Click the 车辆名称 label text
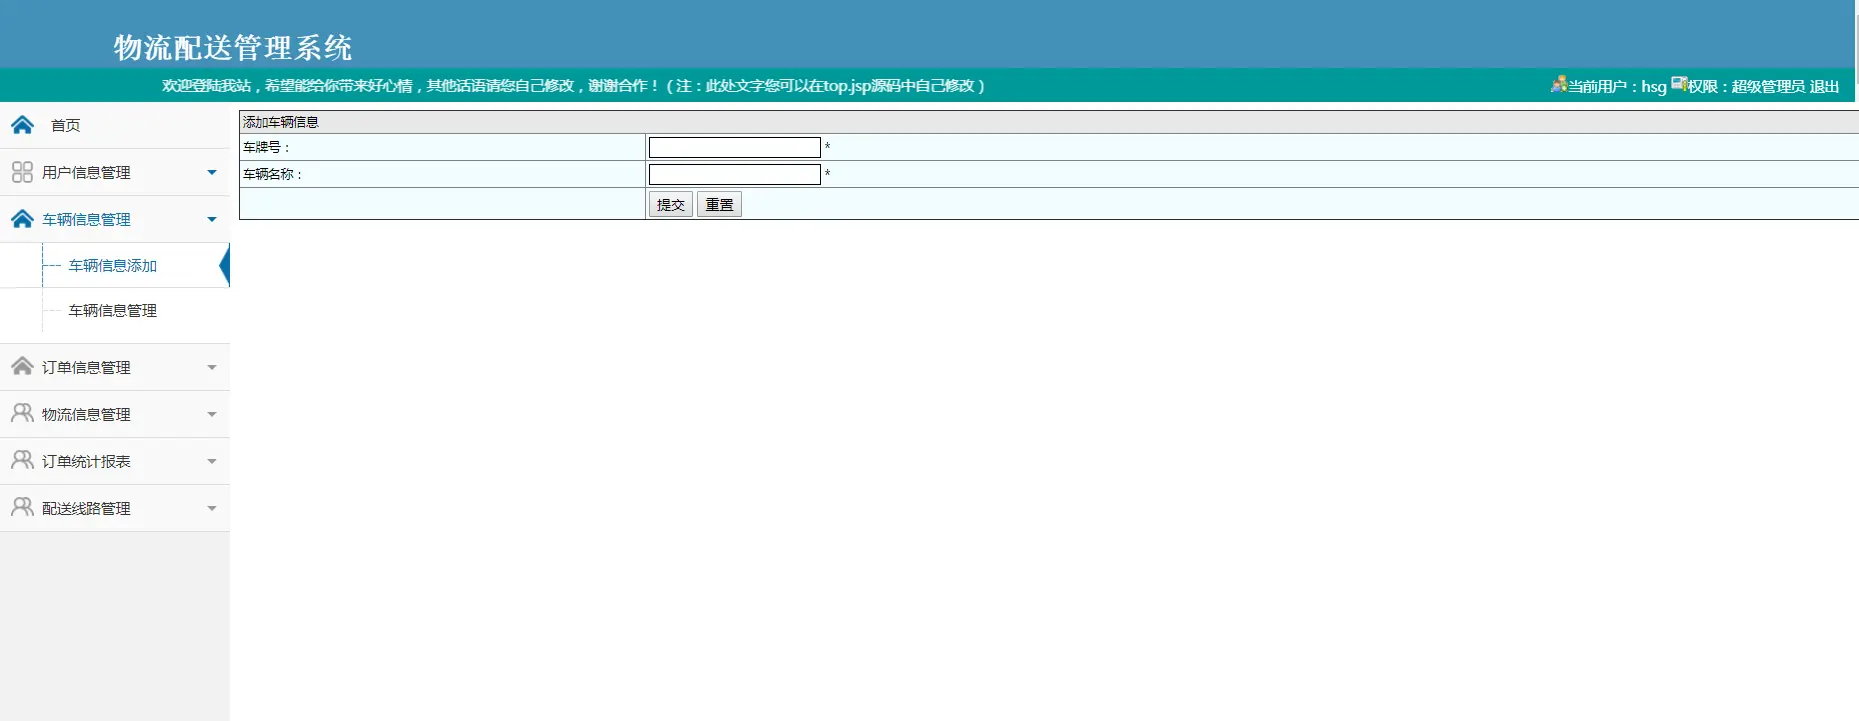The image size is (1859, 721). (x=272, y=174)
